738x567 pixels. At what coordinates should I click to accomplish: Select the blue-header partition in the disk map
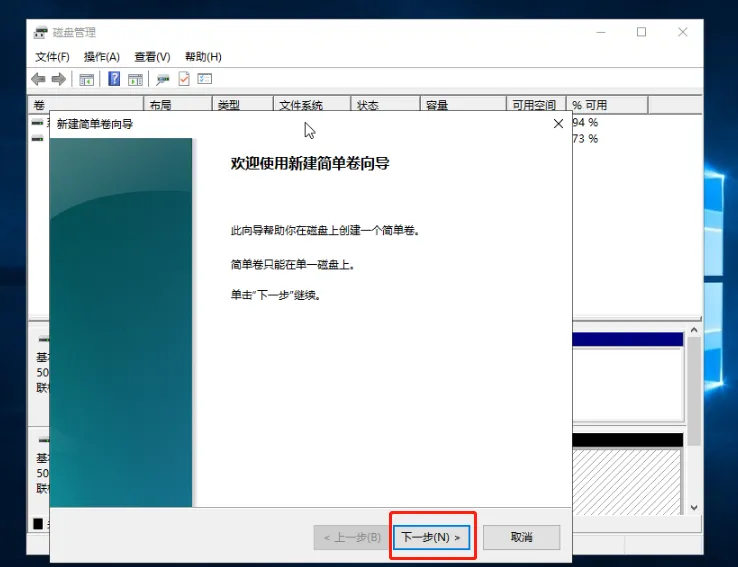click(x=628, y=376)
